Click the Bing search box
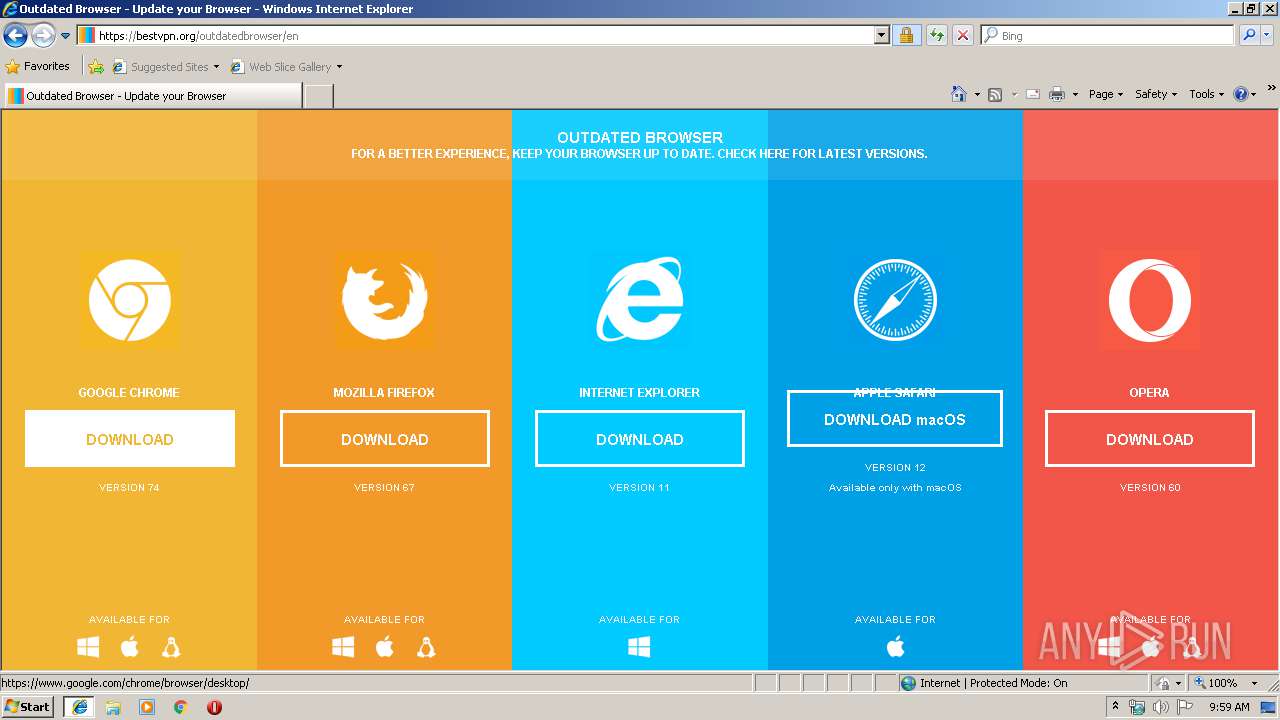The width and height of the screenshot is (1280, 720). [x=1107, y=35]
